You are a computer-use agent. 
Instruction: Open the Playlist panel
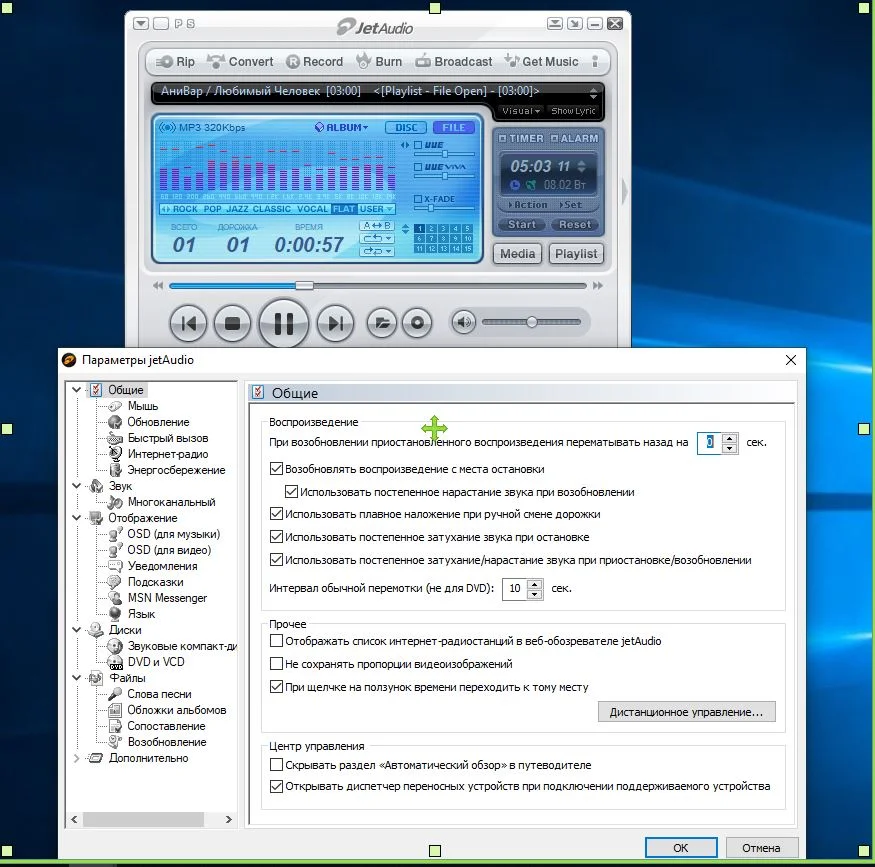(x=576, y=254)
